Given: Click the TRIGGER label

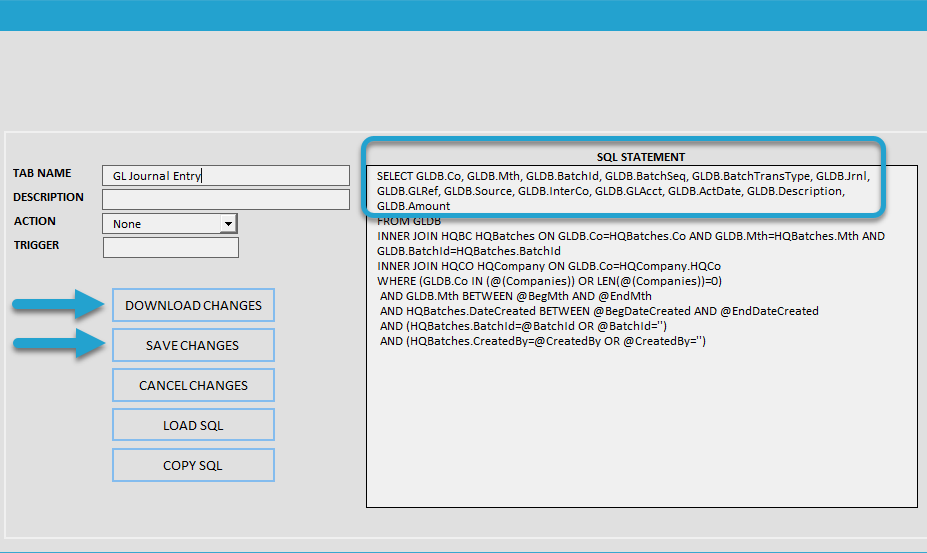Looking at the screenshot, I should 37,245.
